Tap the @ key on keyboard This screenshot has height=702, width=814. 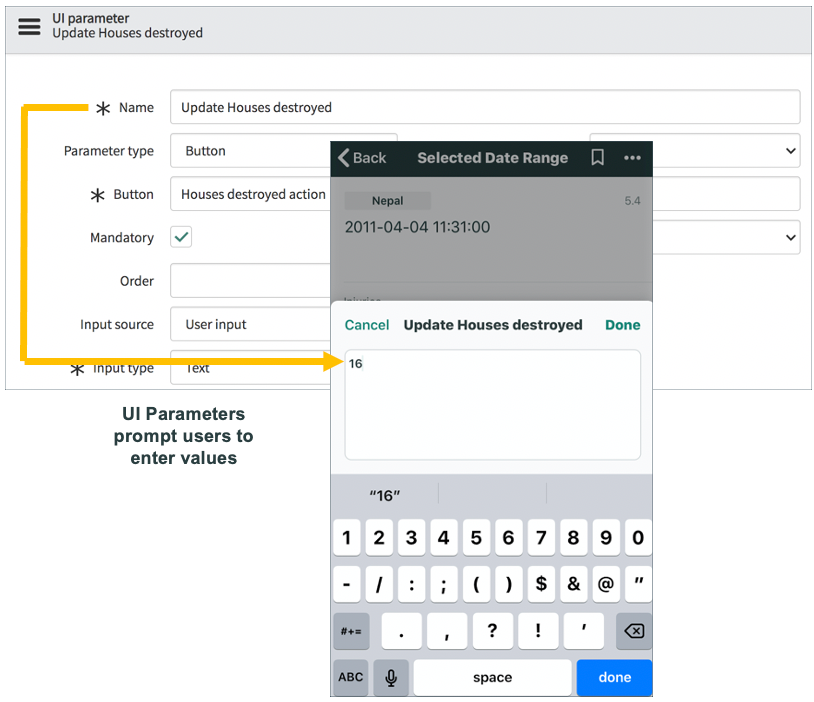pyautogui.click(x=606, y=584)
